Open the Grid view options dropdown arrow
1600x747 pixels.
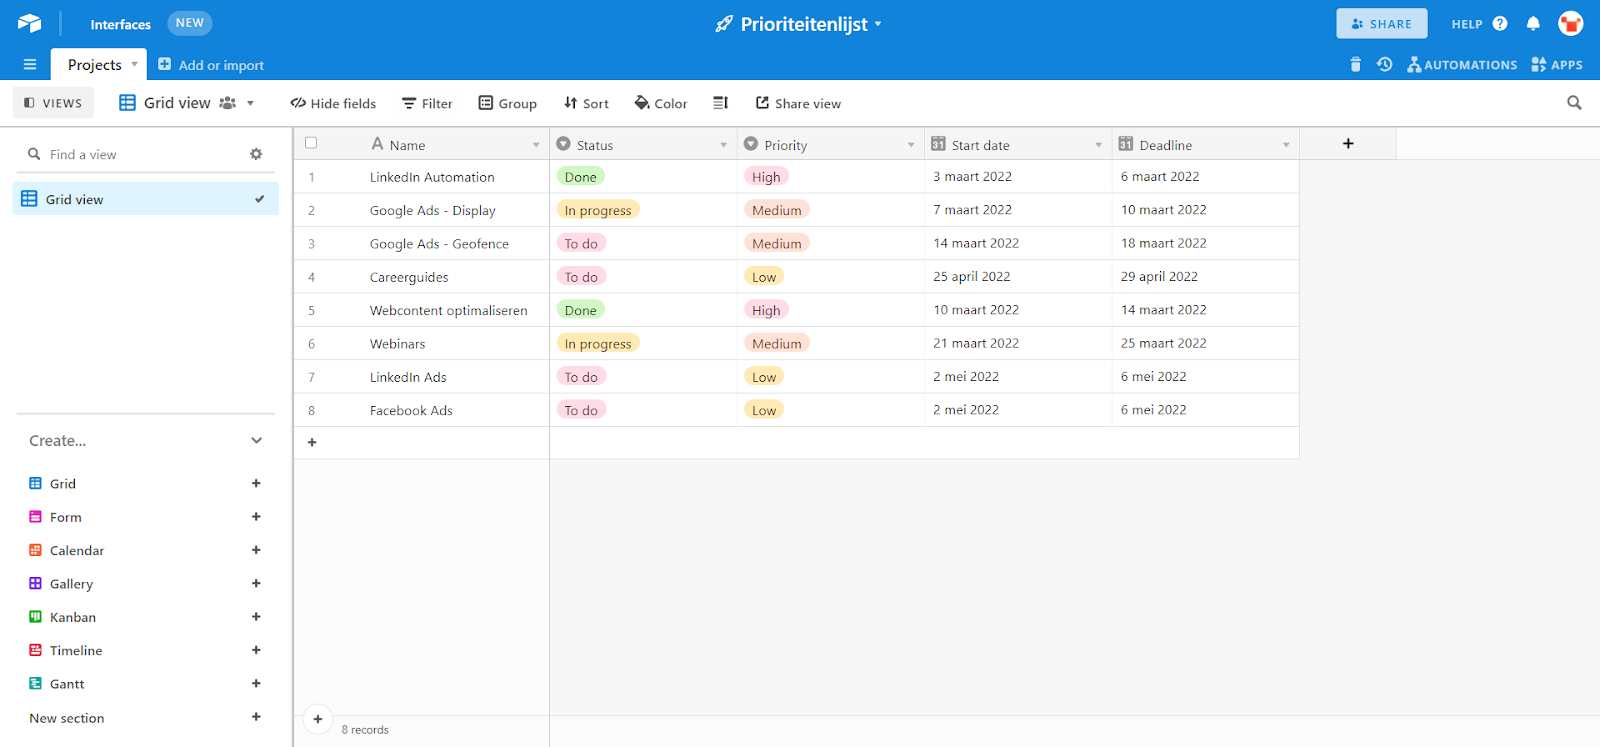pyautogui.click(x=250, y=103)
